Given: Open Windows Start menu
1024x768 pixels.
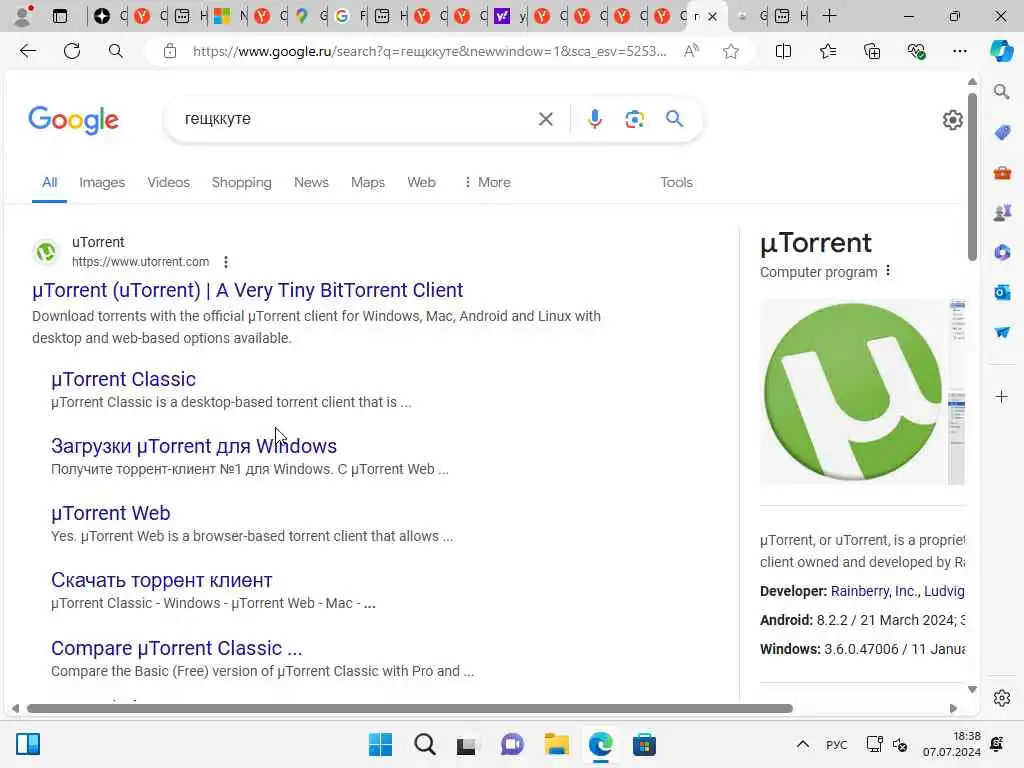Looking at the screenshot, I should point(380,744).
